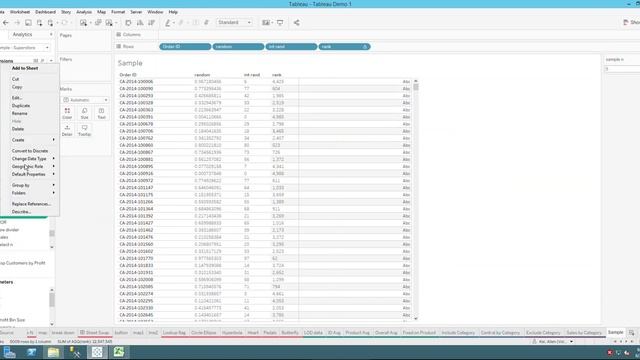
Task: Click the Tableau taskbar icon
Action: [x=97, y=352]
